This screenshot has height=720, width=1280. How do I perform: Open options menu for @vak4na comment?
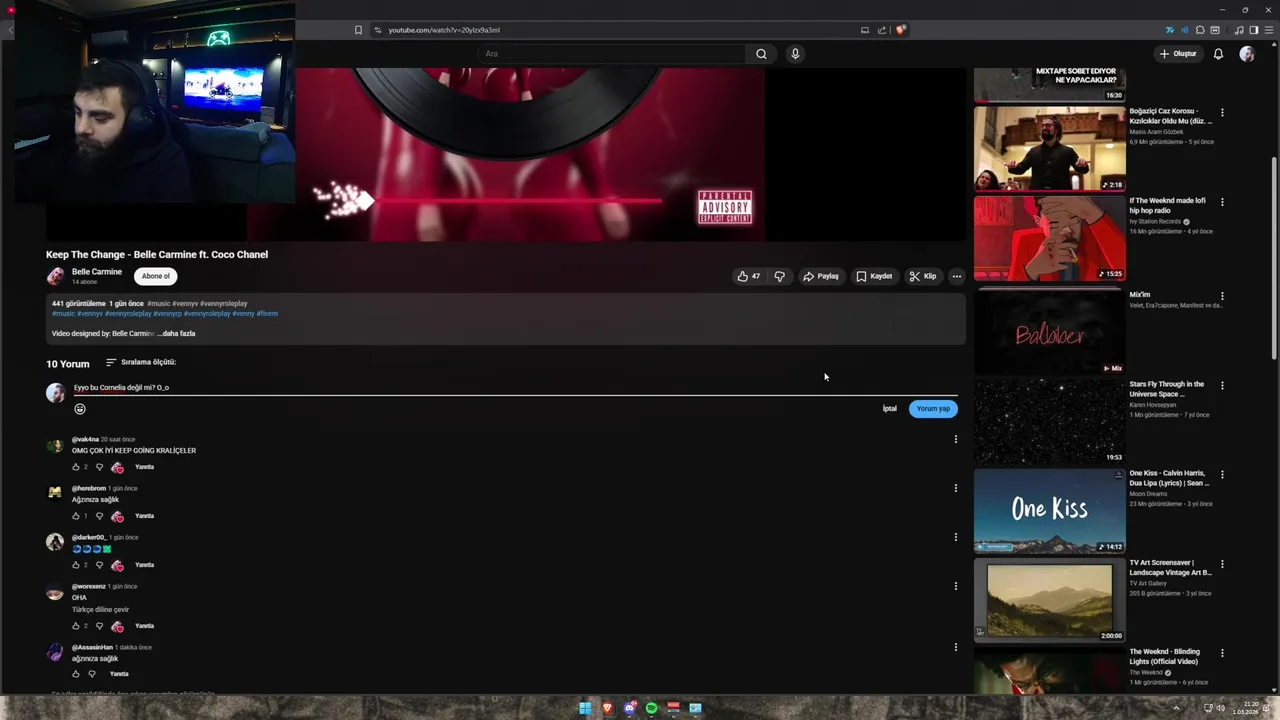point(955,439)
